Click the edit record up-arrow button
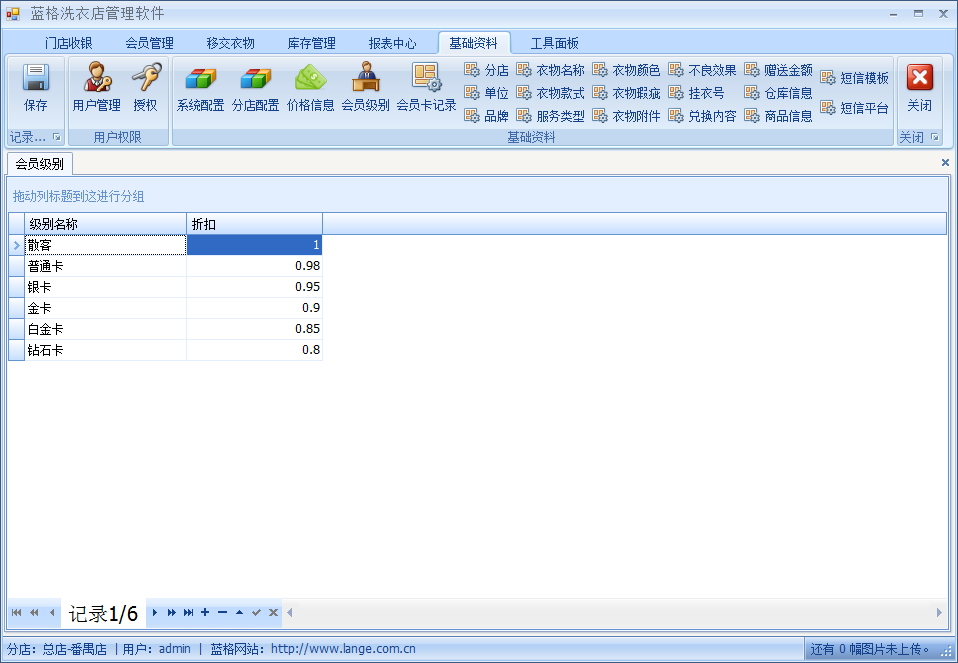Image resolution: width=958 pixels, height=663 pixels. (x=240, y=612)
